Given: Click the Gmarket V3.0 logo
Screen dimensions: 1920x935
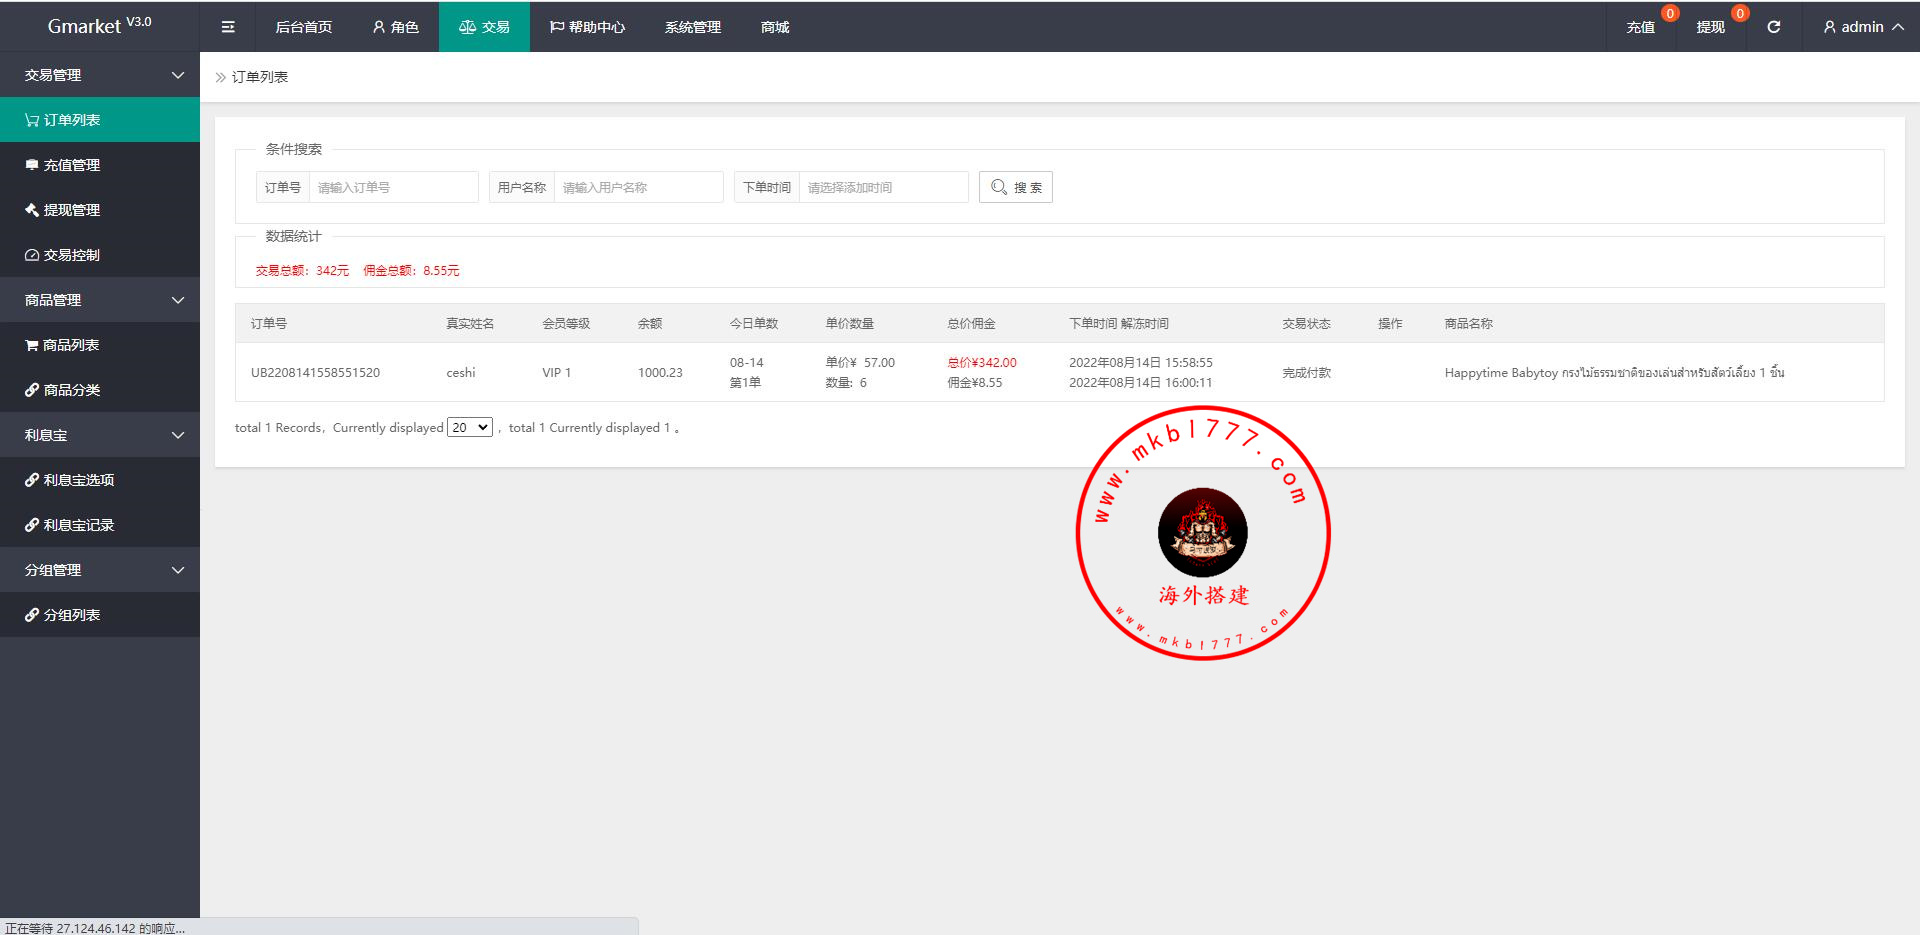Looking at the screenshot, I should click(100, 26).
